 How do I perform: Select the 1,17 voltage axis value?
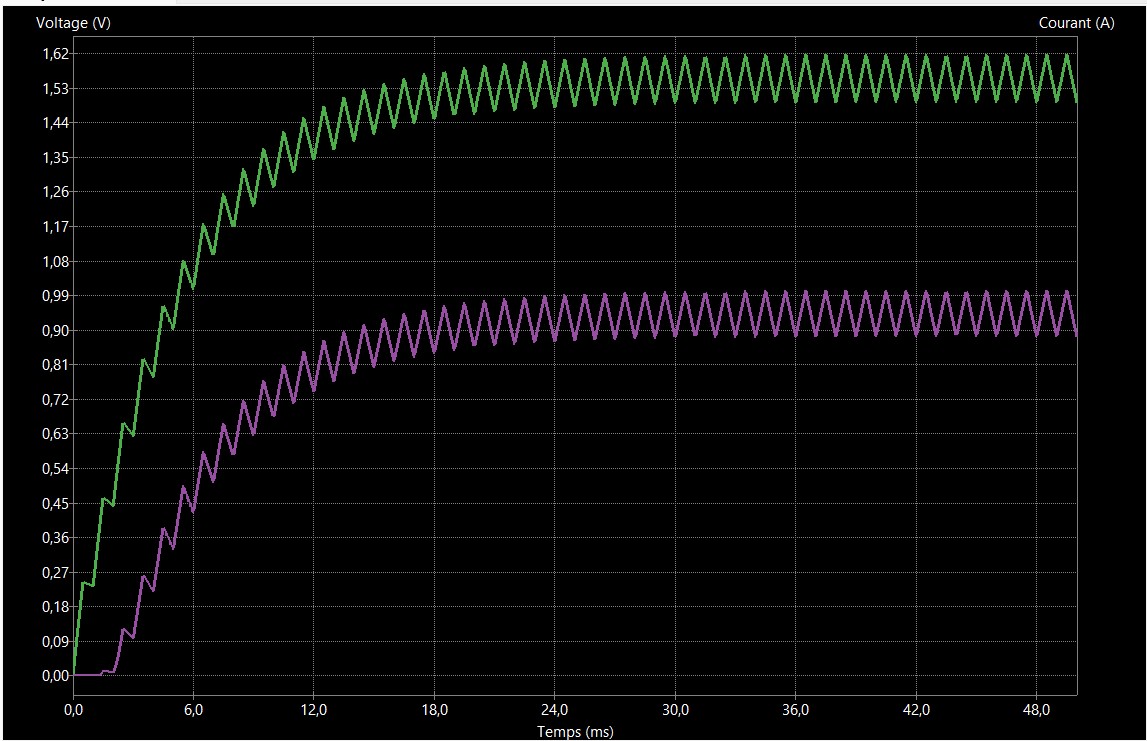tap(56, 227)
